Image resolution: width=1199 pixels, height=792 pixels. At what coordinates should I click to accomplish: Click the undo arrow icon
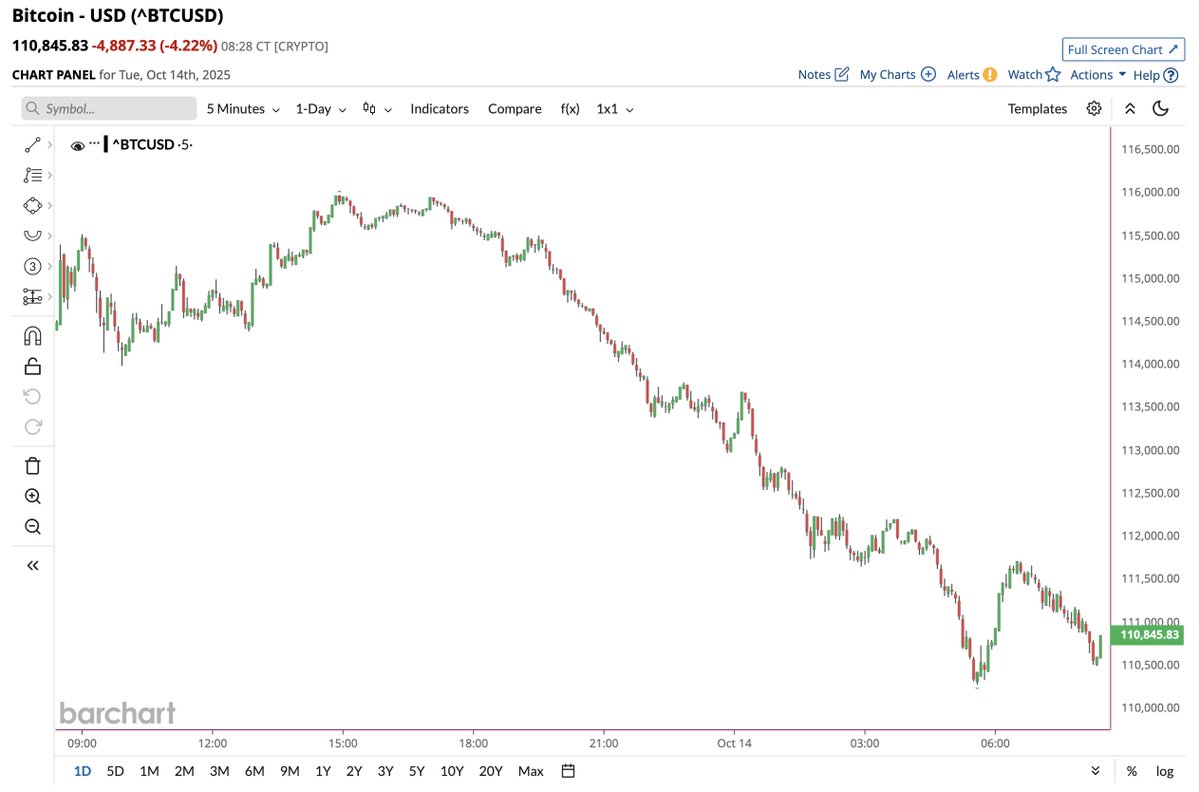32,396
